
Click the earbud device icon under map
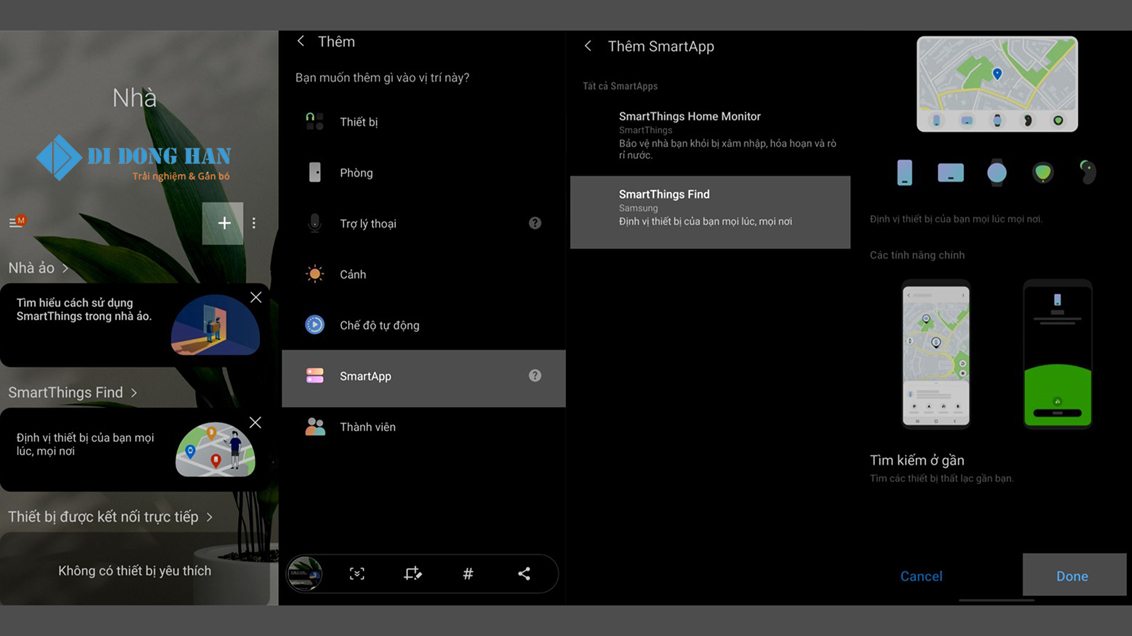click(1088, 172)
